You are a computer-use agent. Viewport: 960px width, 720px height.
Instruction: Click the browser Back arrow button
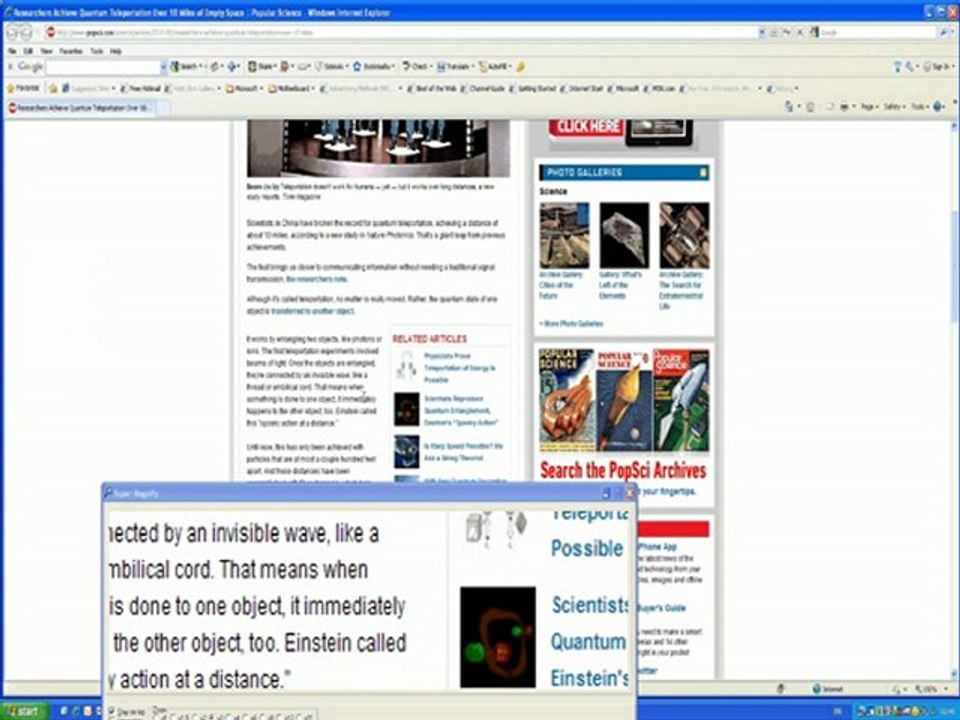13,32
